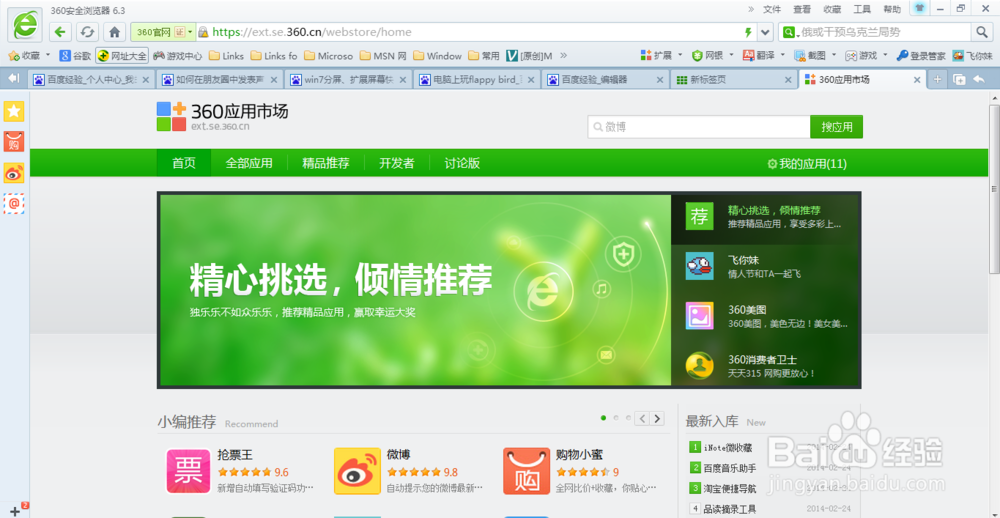
Task: Switch to the 百度经验_编辑器 tab
Action: pyautogui.click(x=605, y=80)
